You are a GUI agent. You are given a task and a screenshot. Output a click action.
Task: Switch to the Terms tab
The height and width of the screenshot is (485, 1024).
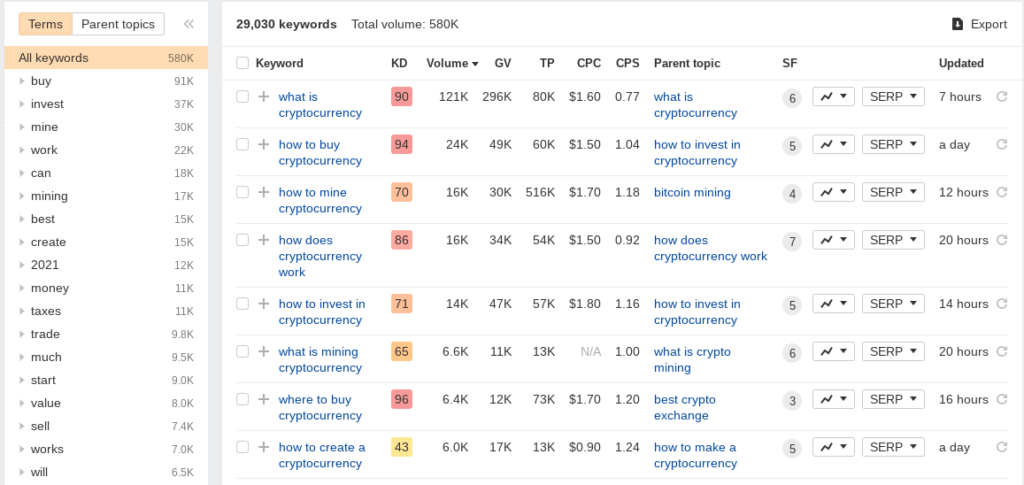tap(46, 24)
